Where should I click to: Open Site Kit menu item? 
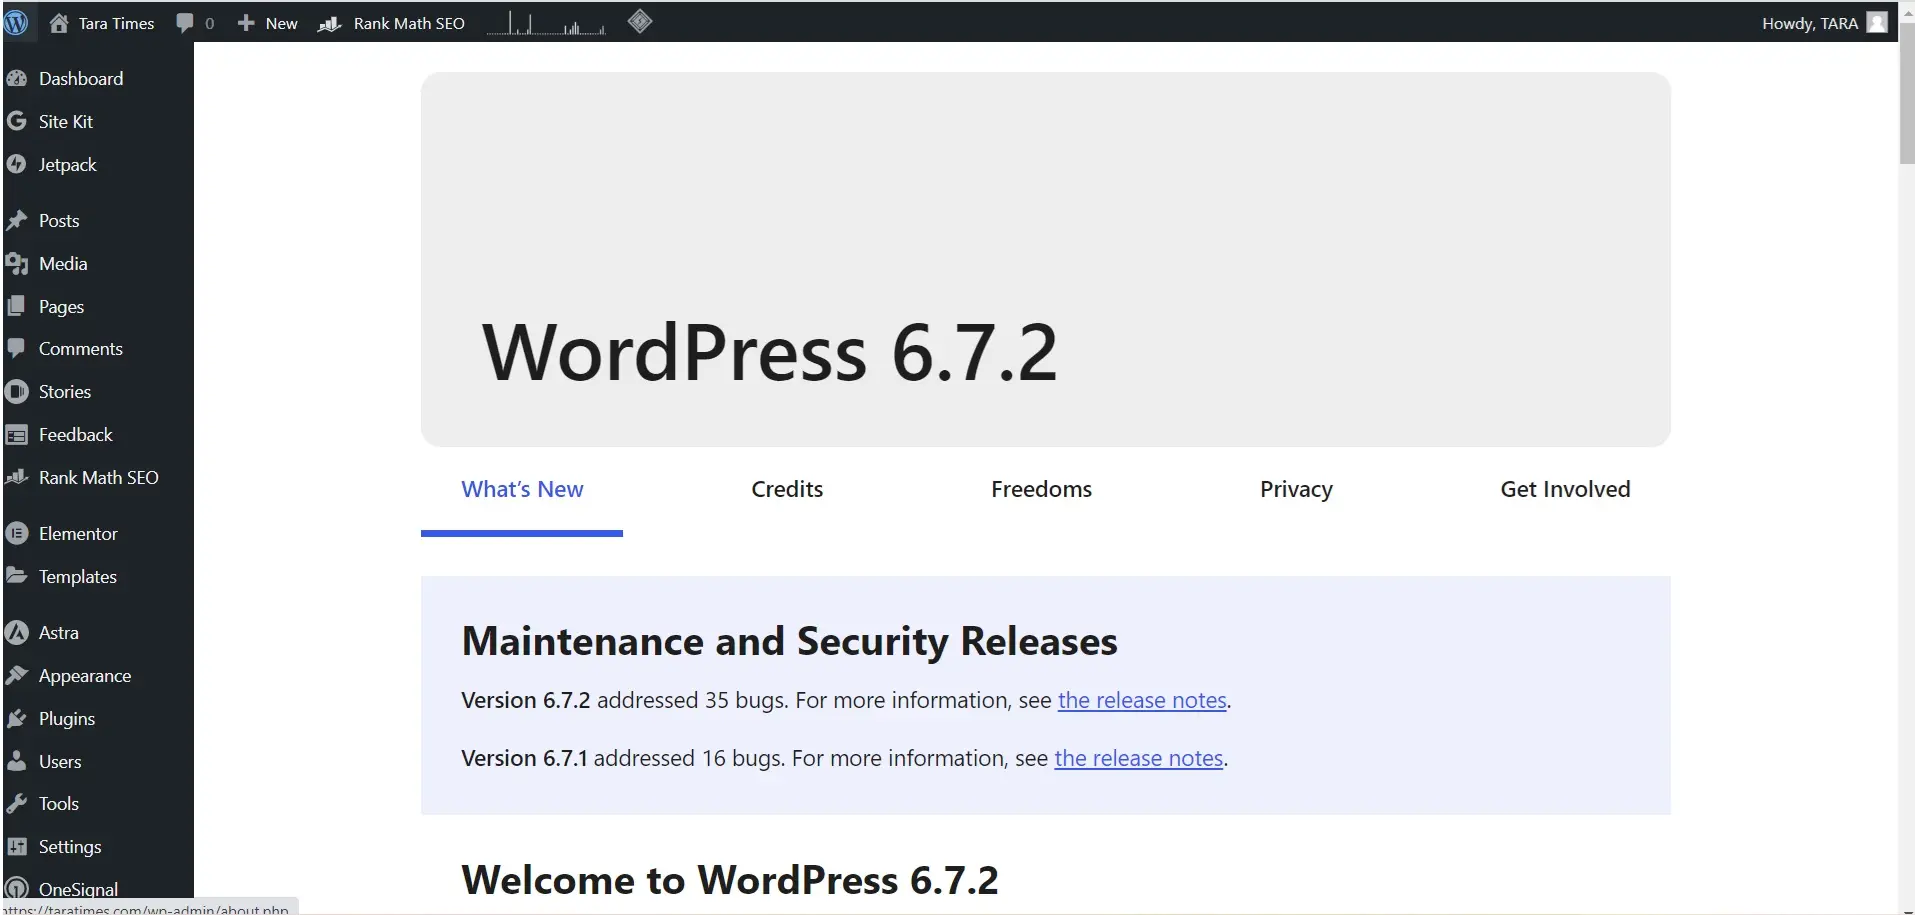coord(66,121)
